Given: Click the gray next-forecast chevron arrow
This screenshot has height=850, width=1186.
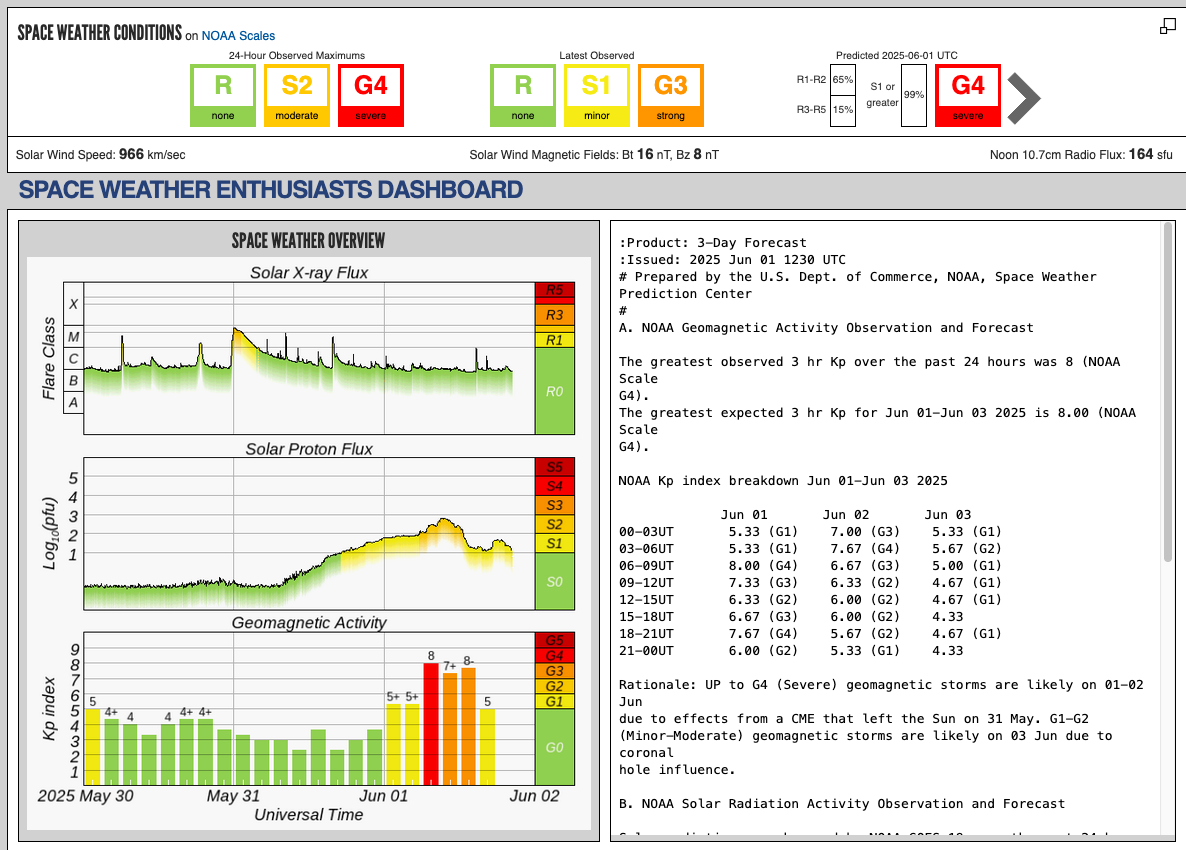Looking at the screenshot, I should tap(1024, 98).
